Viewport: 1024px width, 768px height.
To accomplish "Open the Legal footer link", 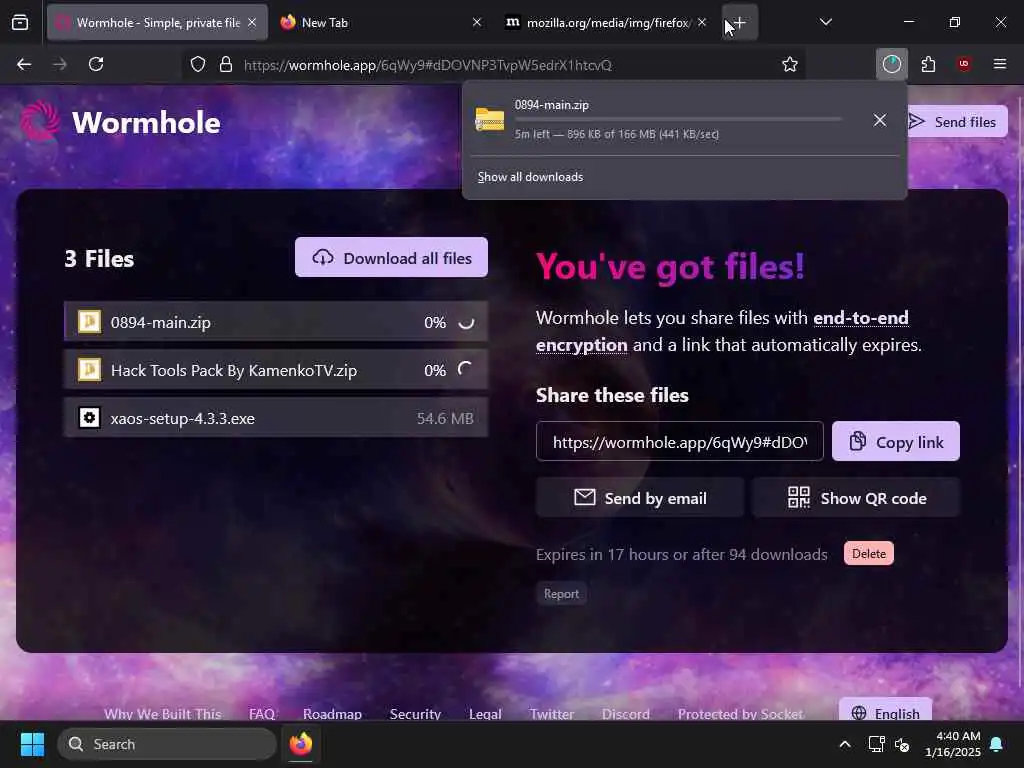I will [485, 713].
